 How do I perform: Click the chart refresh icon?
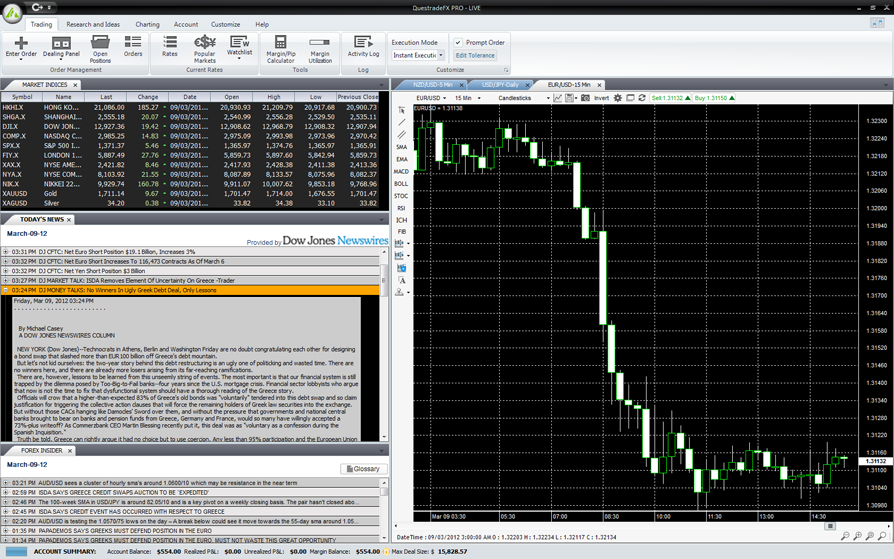click(642, 98)
